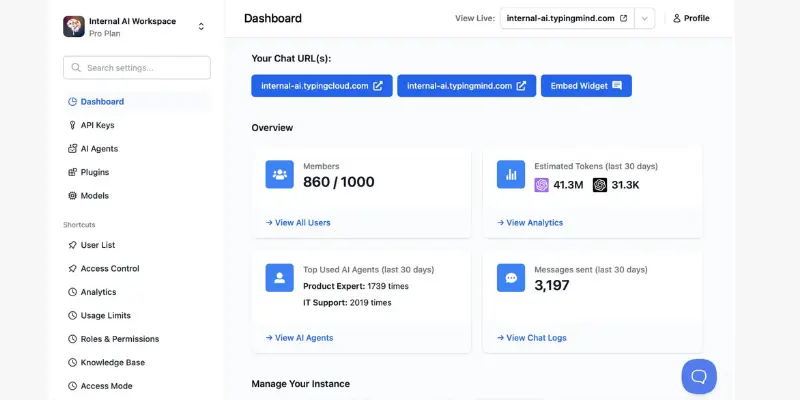Click the Embed Widget button
This screenshot has width=800, height=400.
tap(586, 86)
